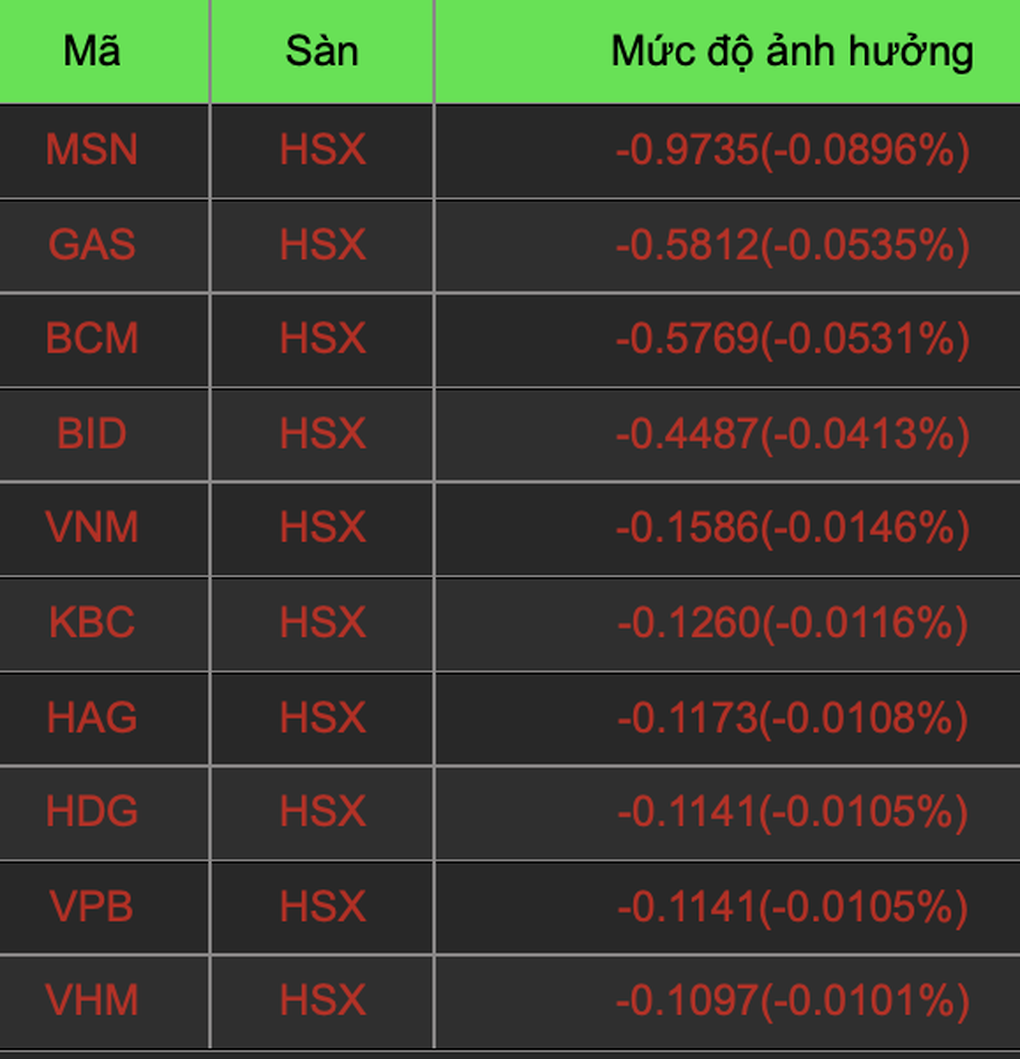Select the BID ticker symbol
This screenshot has width=1020, height=1059.
92,434
